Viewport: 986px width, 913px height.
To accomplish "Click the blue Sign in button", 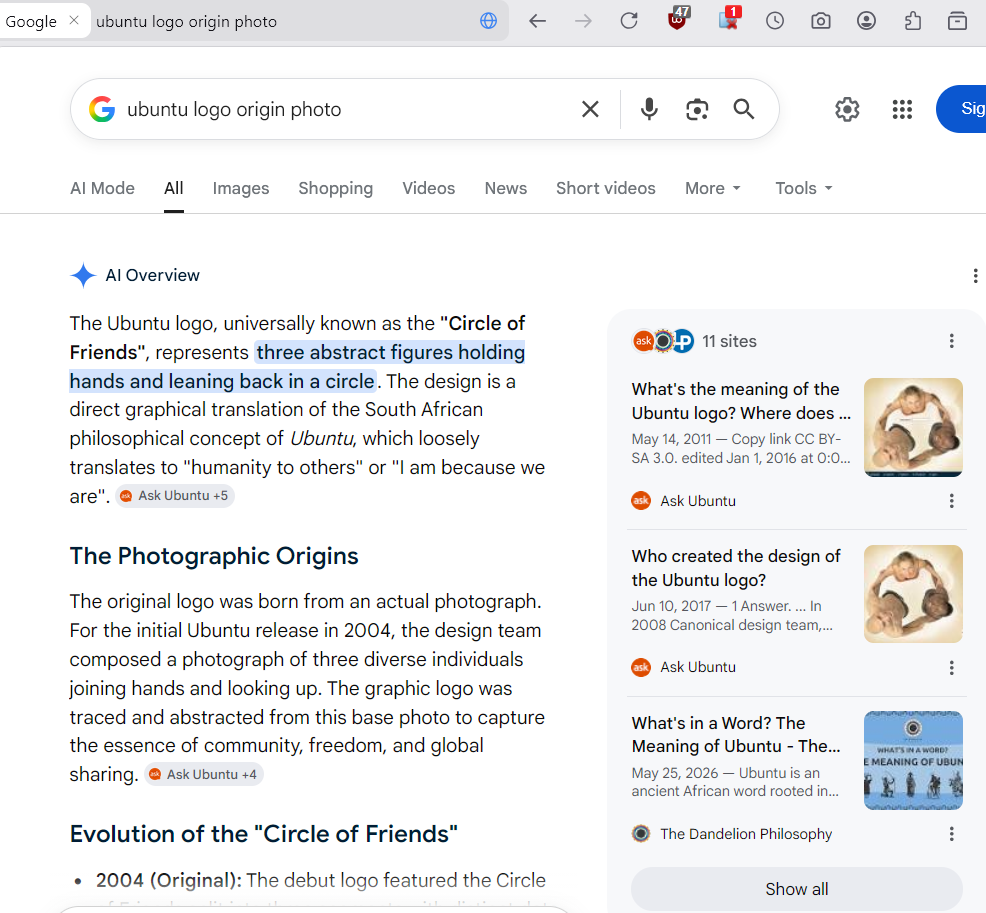I will click(962, 109).
